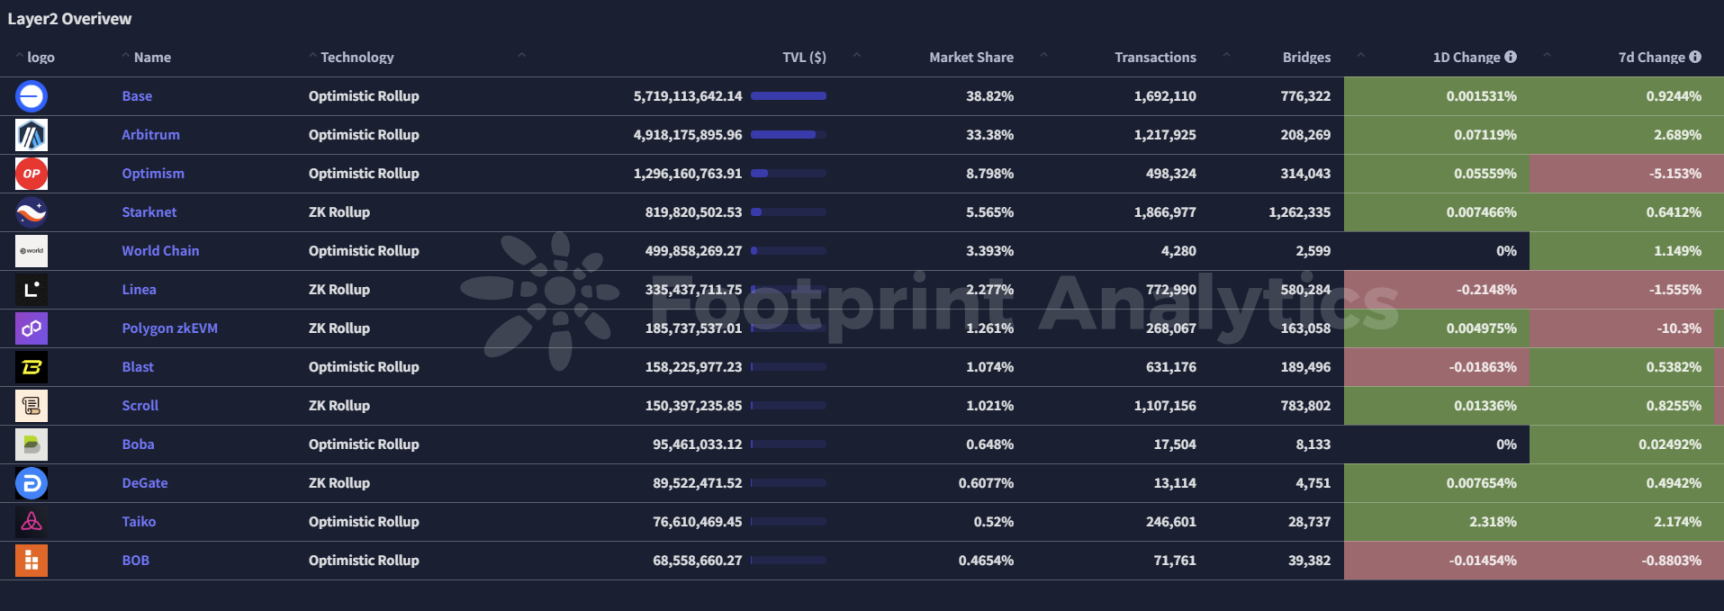Sort by the Technology column header
Screen dimensions: 1724x611
tap(357, 57)
